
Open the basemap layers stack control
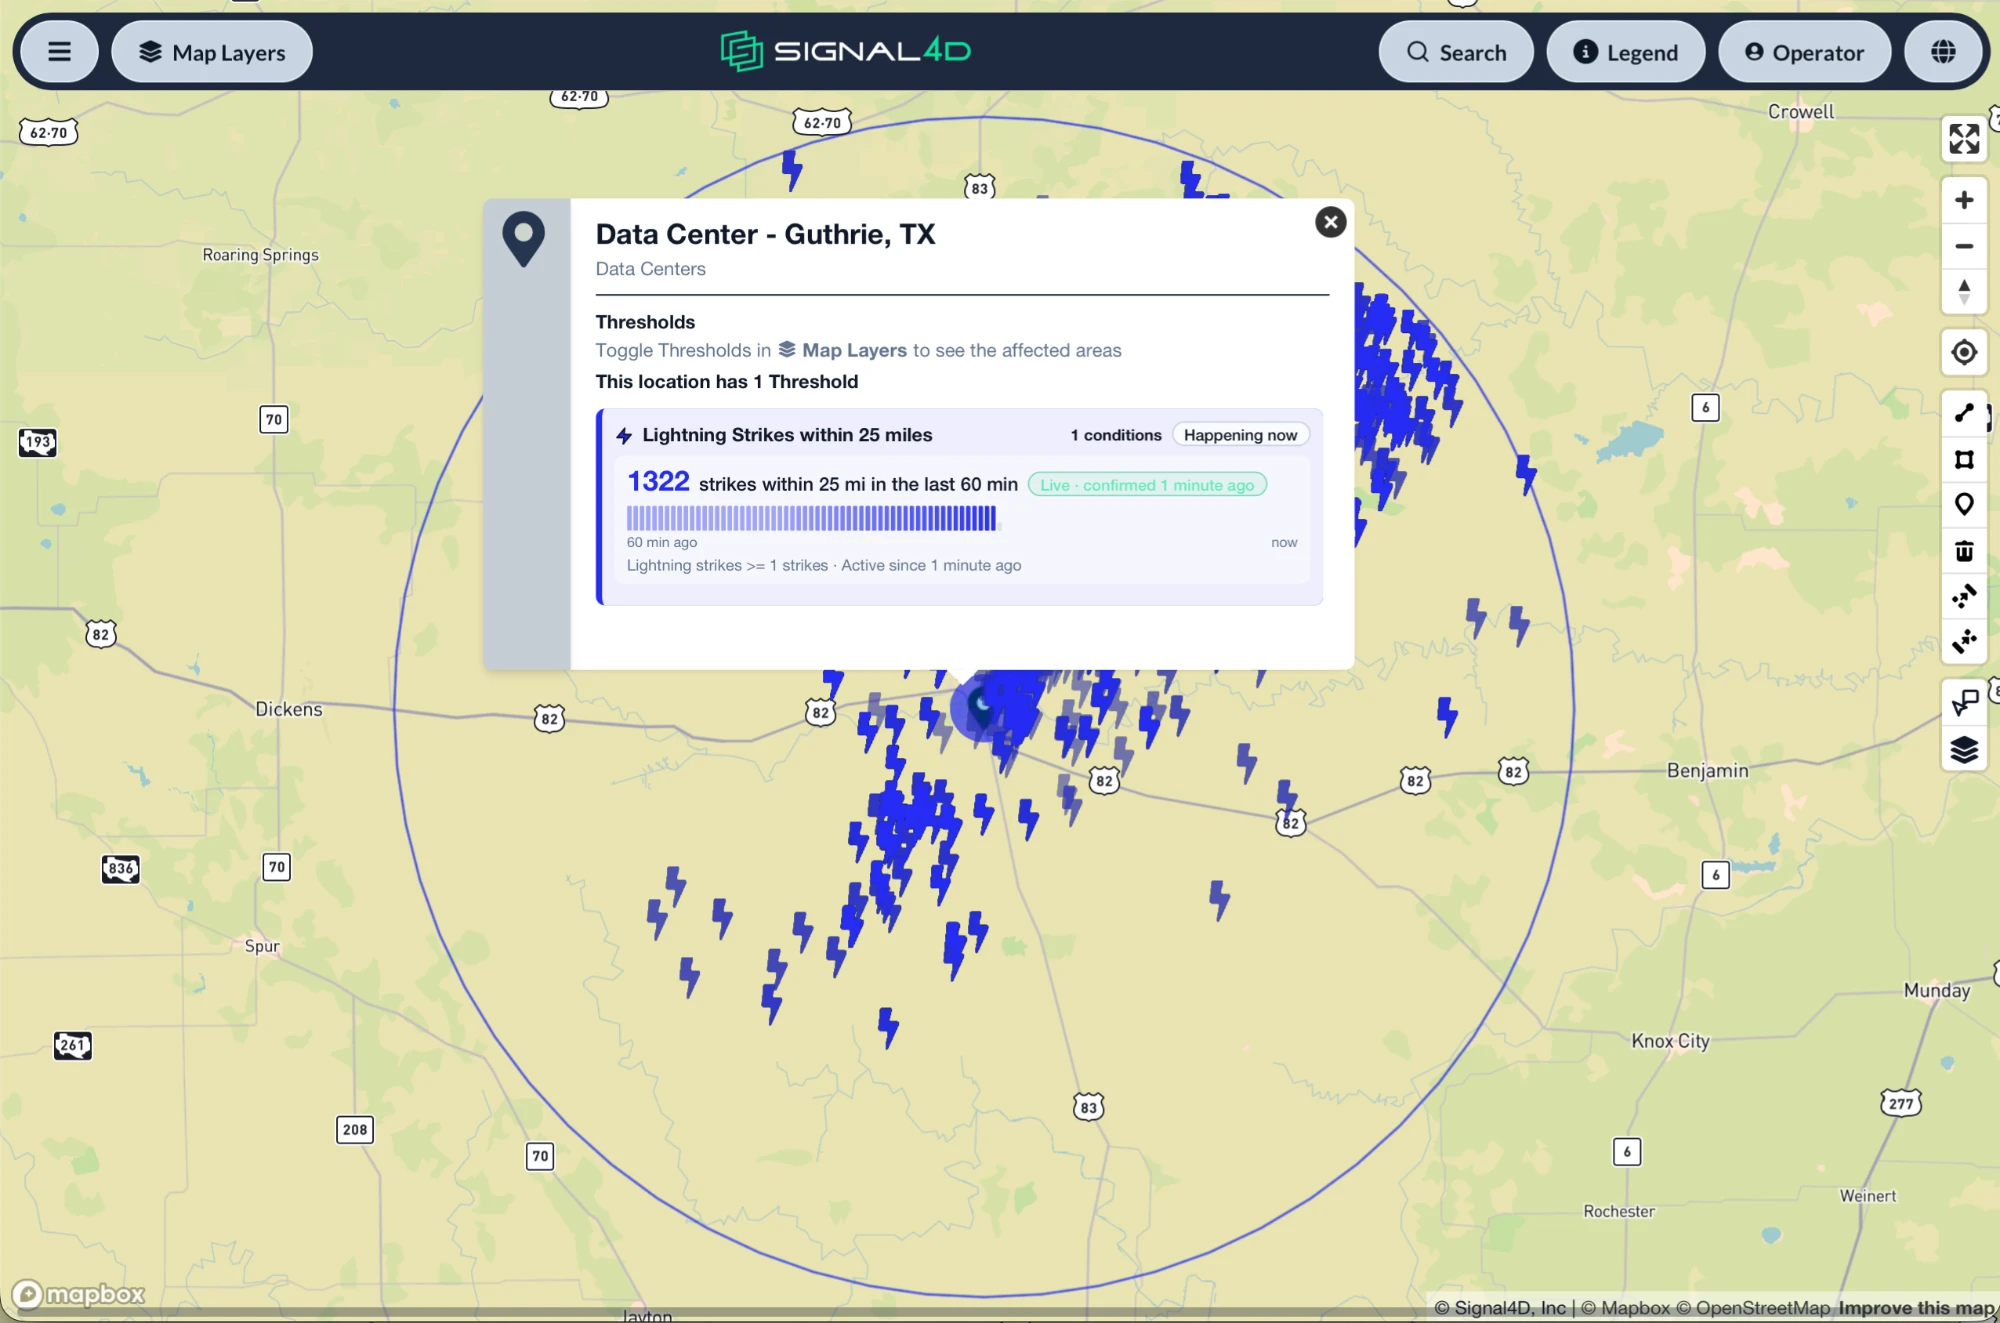[x=1964, y=749]
